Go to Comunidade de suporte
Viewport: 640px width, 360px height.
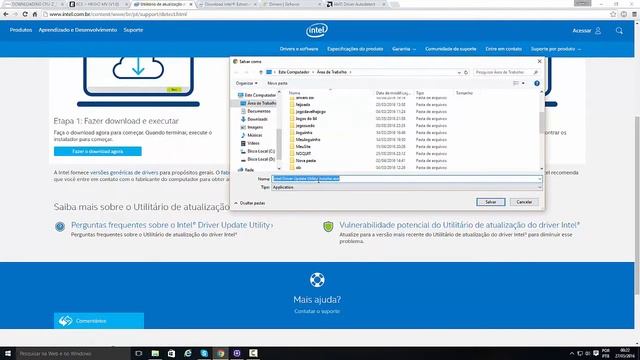(451, 49)
